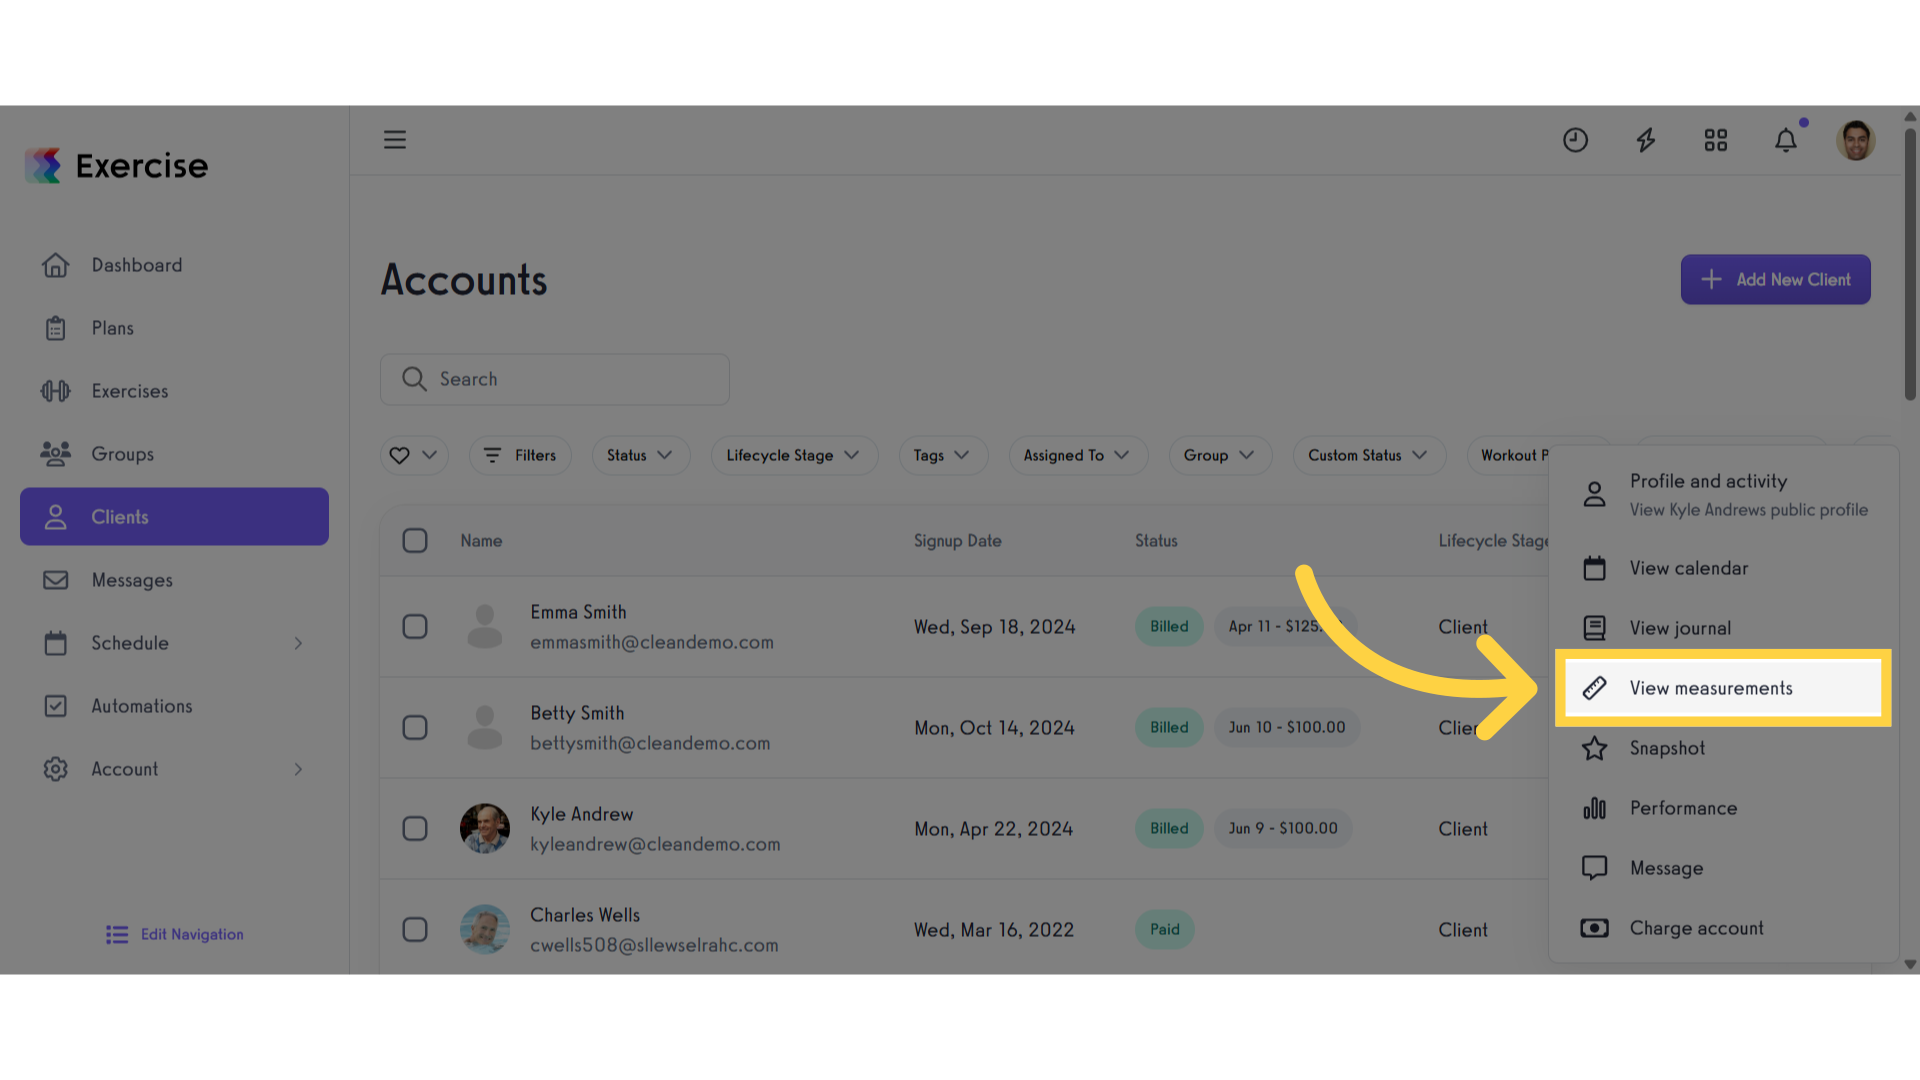Viewport: 1920px width, 1080px height.
Task: Click the Search accounts field
Action: coord(555,379)
